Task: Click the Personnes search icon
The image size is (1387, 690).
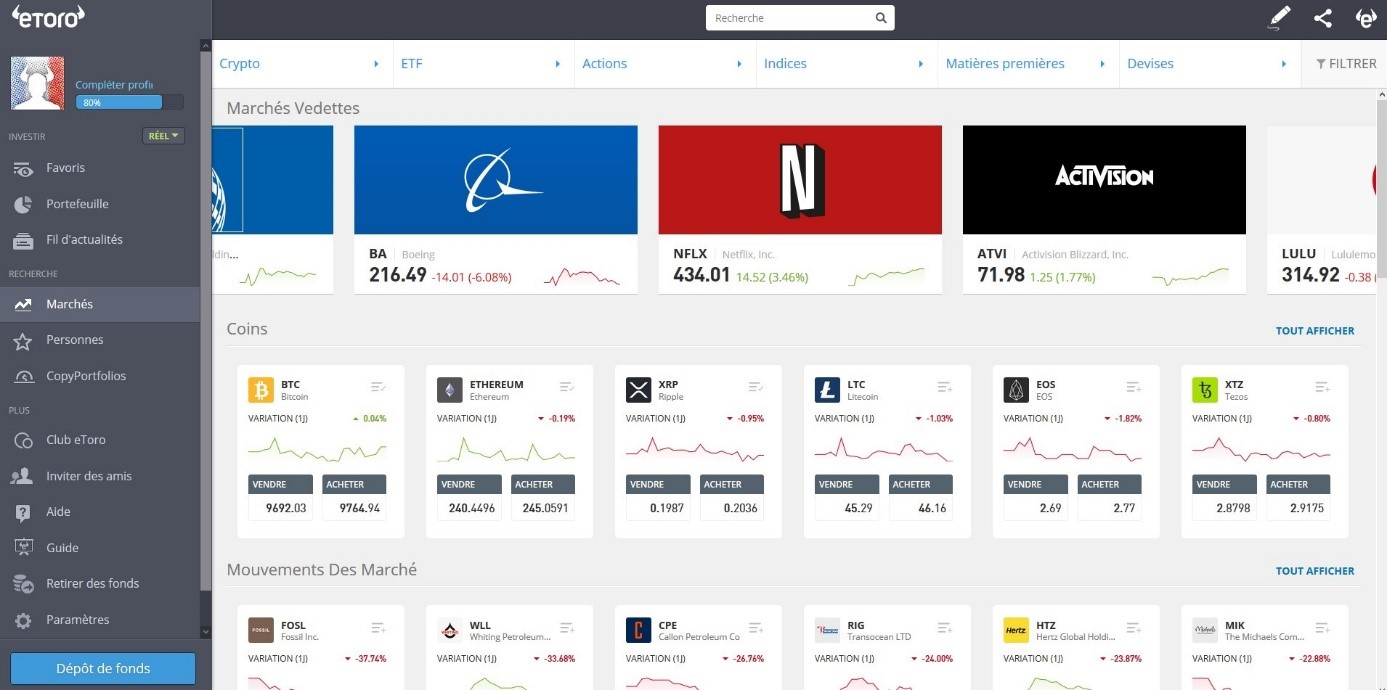Action: tap(28, 339)
